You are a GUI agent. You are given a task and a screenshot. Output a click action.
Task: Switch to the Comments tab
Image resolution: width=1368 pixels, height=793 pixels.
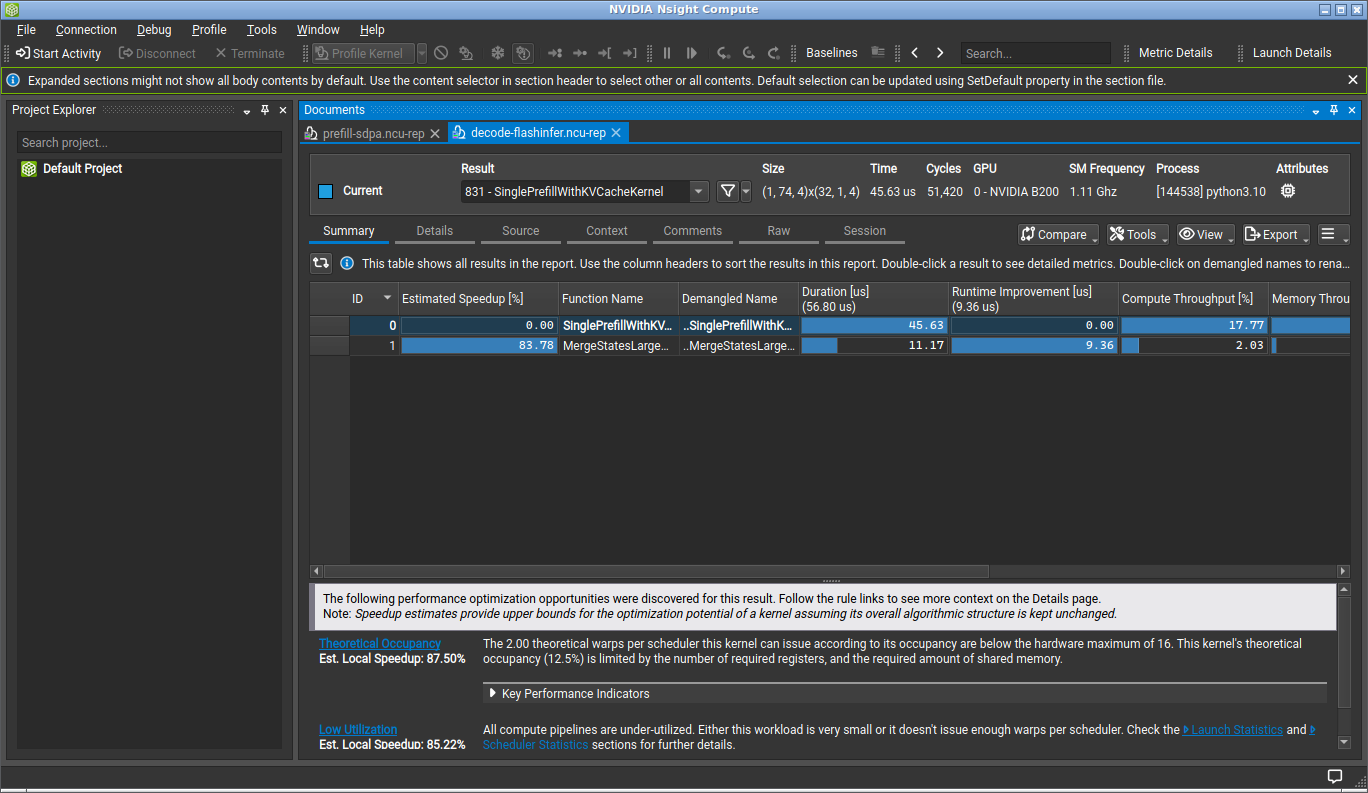coord(693,231)
